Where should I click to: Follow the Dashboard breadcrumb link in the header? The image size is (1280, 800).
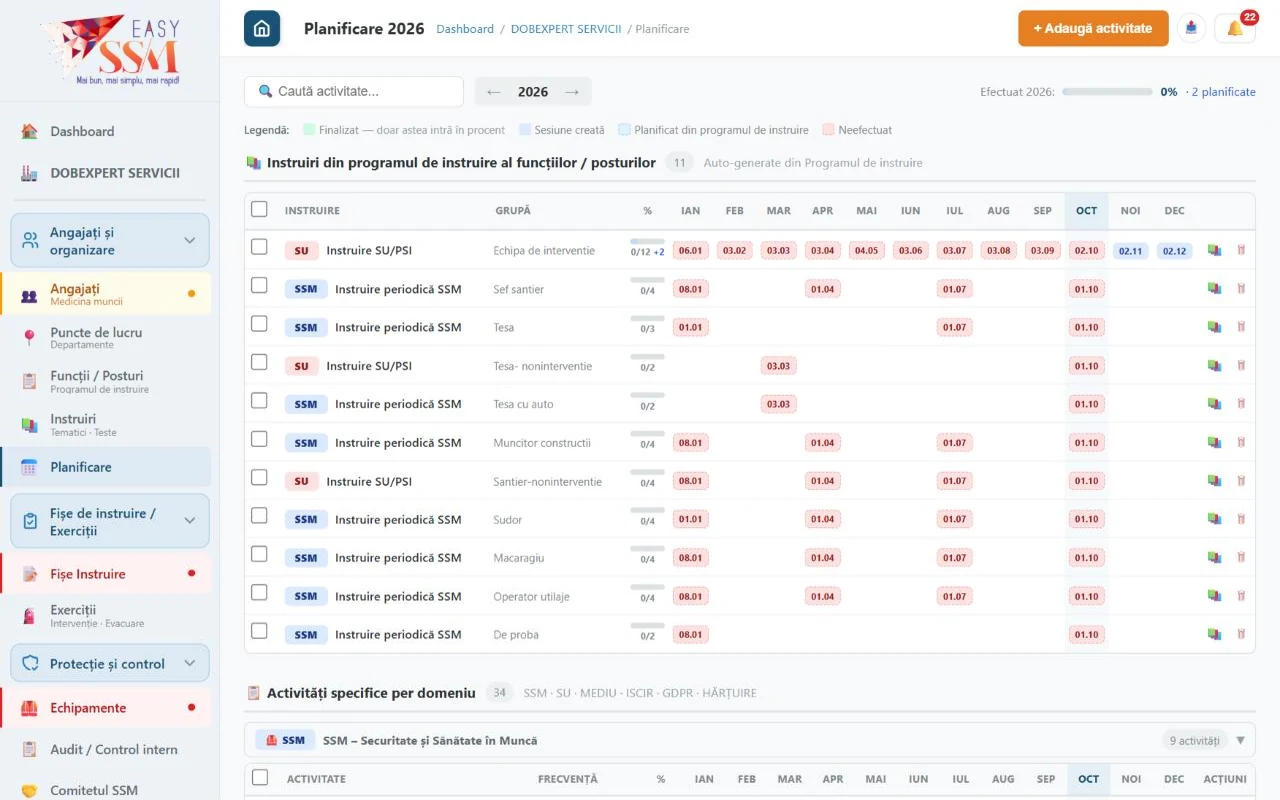465,29
